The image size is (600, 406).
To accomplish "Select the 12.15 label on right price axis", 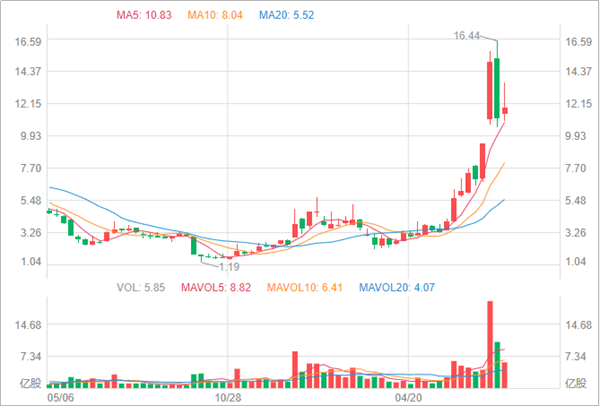I will point(579,104).
